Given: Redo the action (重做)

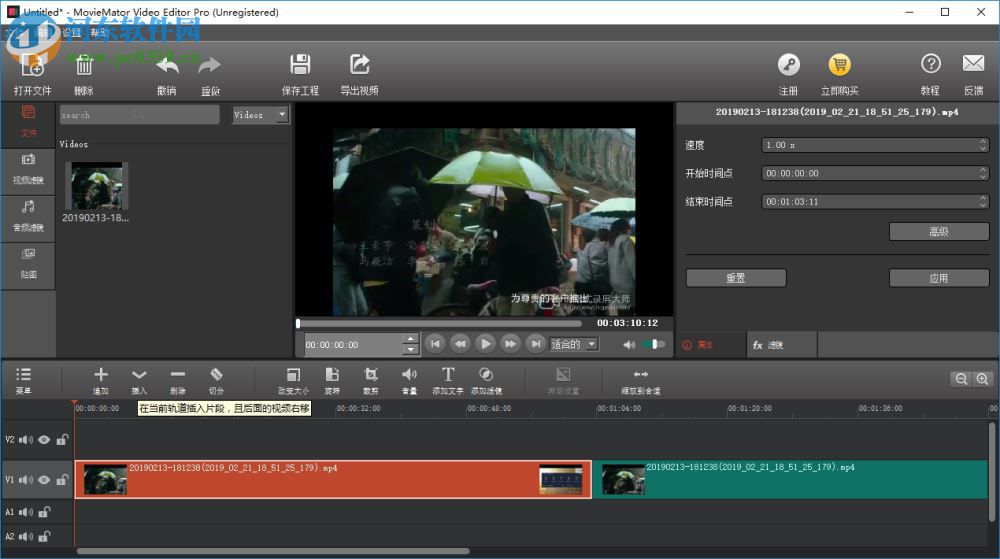Looking at the screenshot, I should pyautogui.click(x=210, y=65).
